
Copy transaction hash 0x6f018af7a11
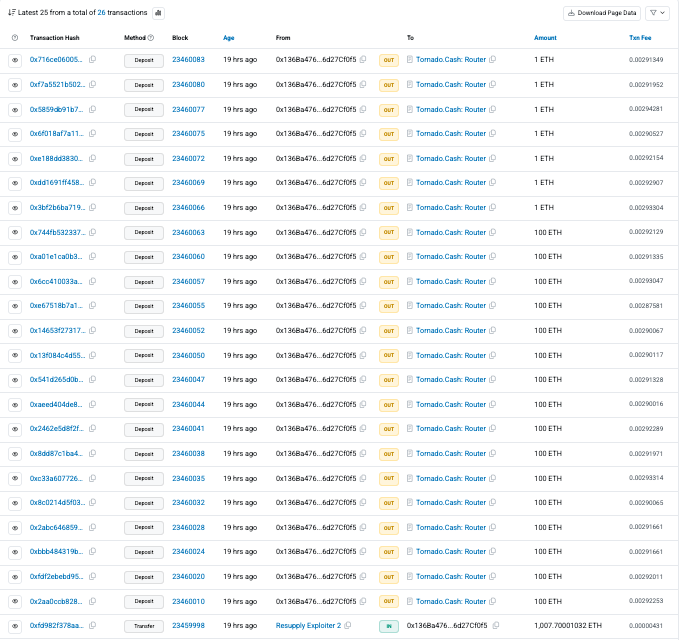(92, 133)
